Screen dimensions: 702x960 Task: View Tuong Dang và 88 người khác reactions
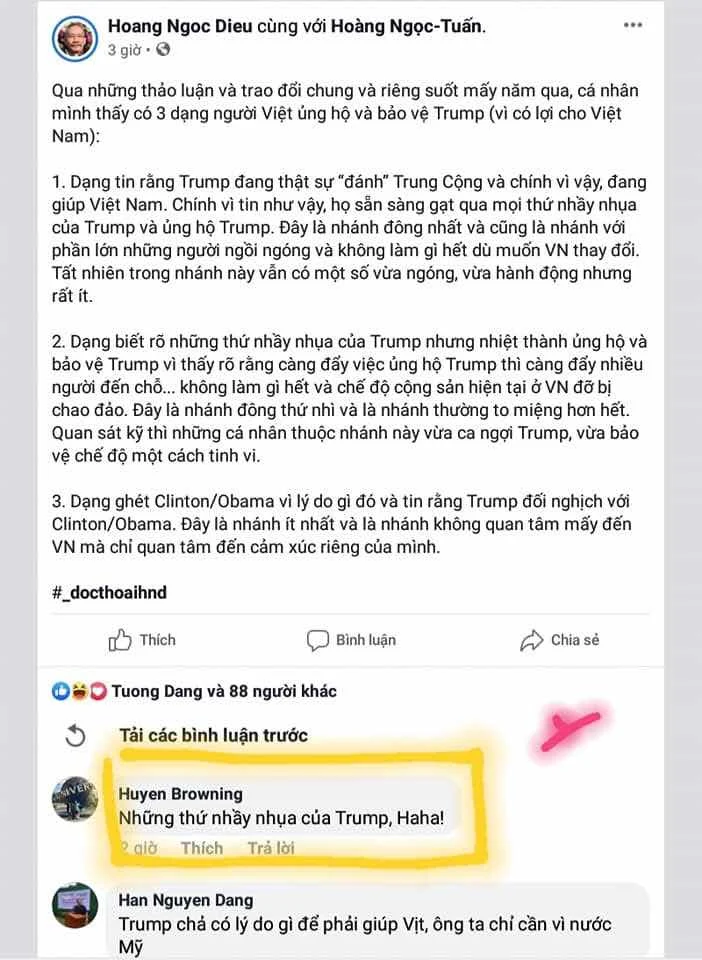tap(224, 691)
